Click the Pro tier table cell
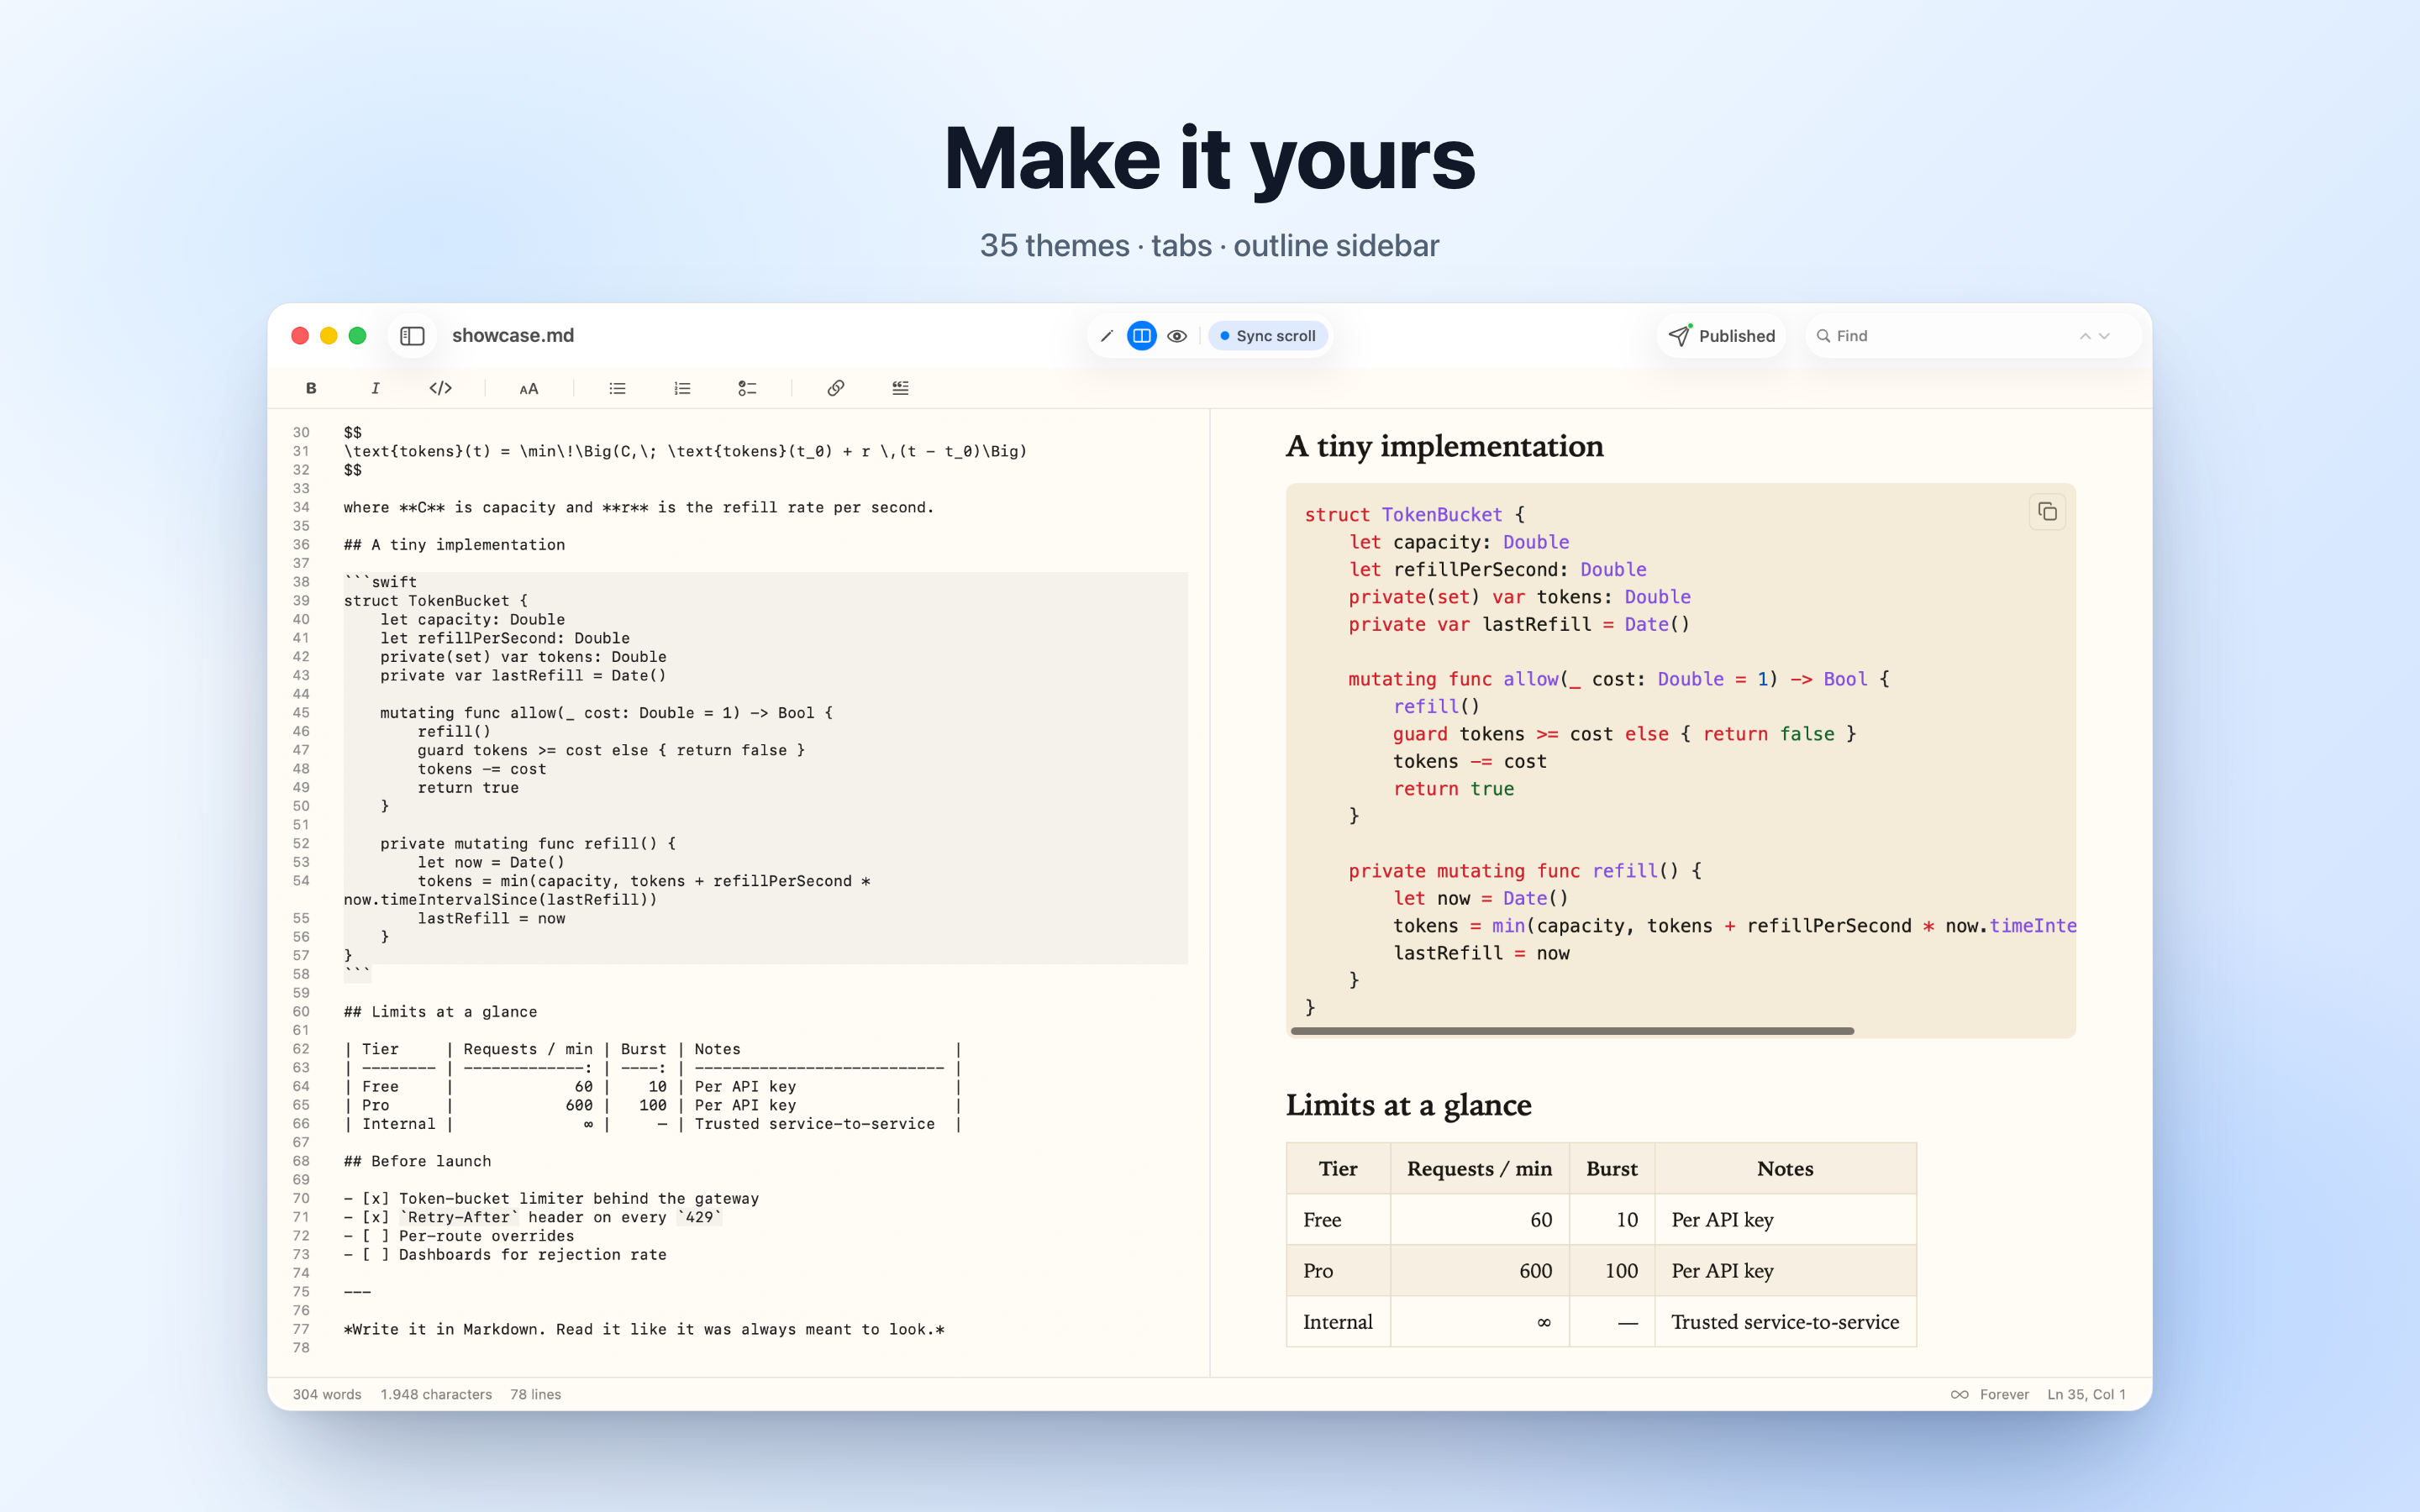The width and height of the screenshot is (2420, 1512). 1338,1270
